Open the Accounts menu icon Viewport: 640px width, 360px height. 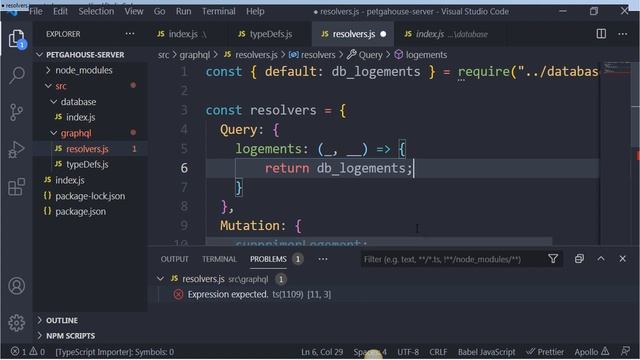(16, 286)
